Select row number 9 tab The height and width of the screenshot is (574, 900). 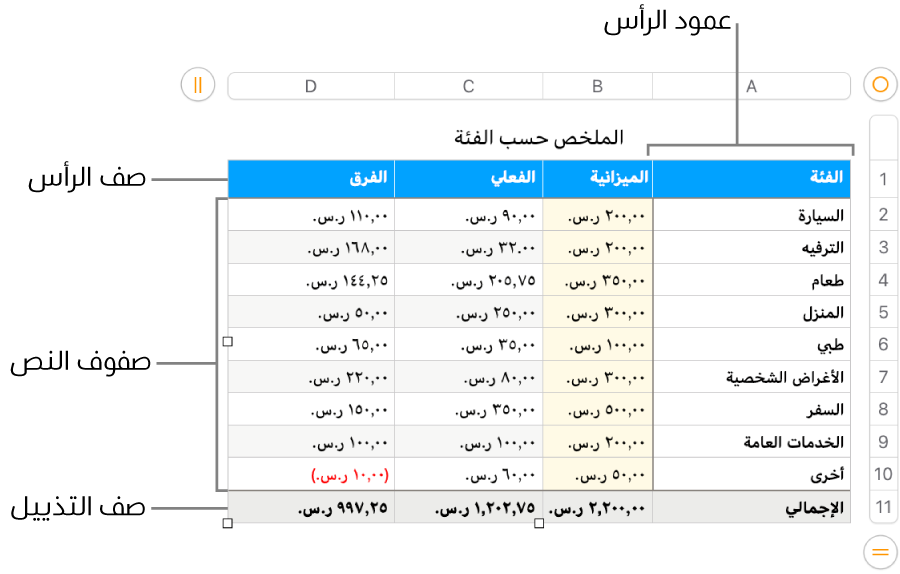click(x=883, y=442)
